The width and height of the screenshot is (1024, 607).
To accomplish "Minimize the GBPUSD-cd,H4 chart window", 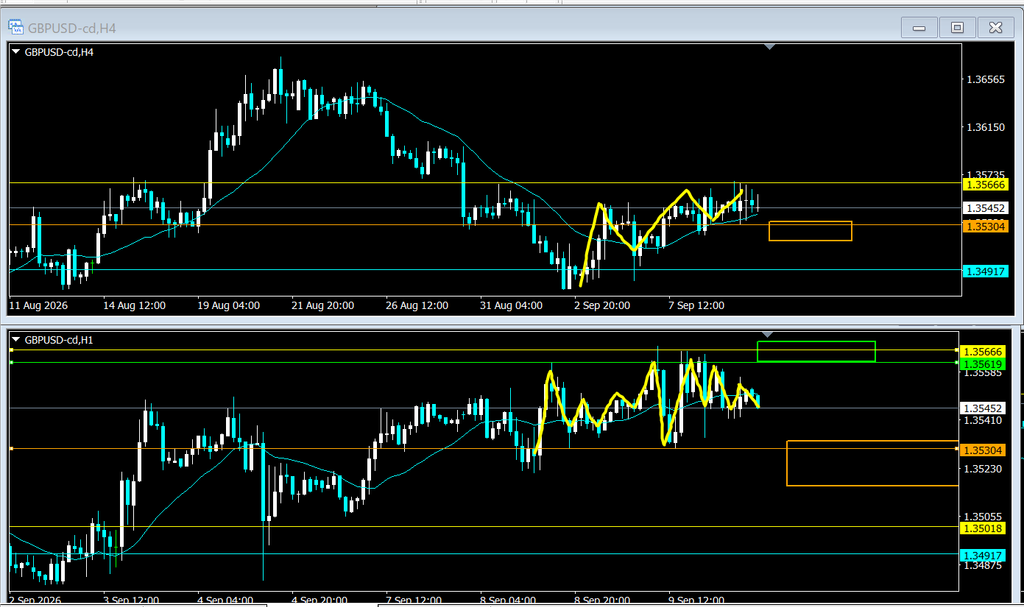I will pos(919,27).
